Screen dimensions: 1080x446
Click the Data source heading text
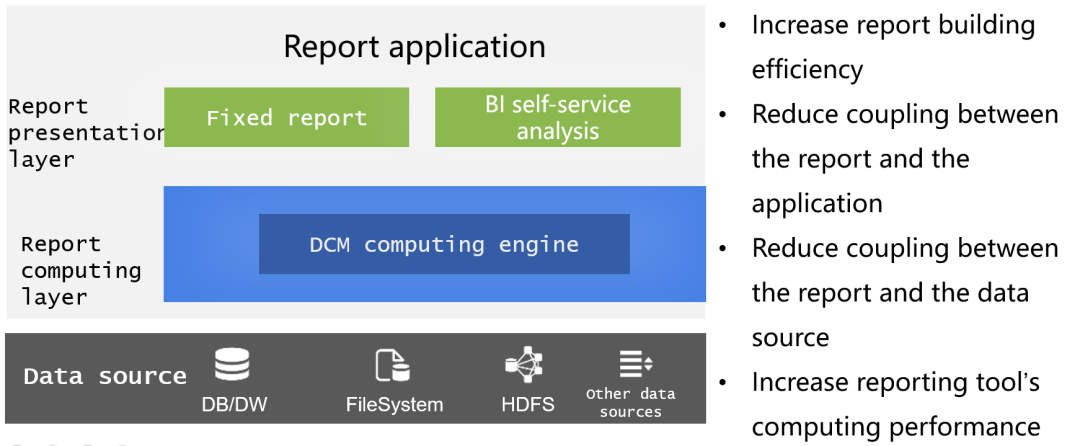[105, 376]
